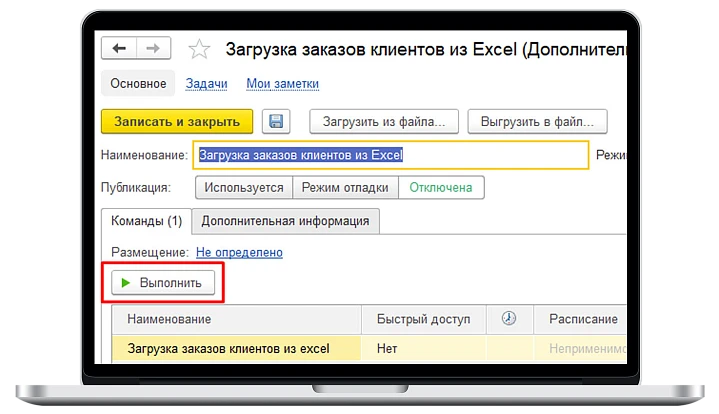Add form to favorites with star icon
719x414 pixels.
[x=200, y=50]
